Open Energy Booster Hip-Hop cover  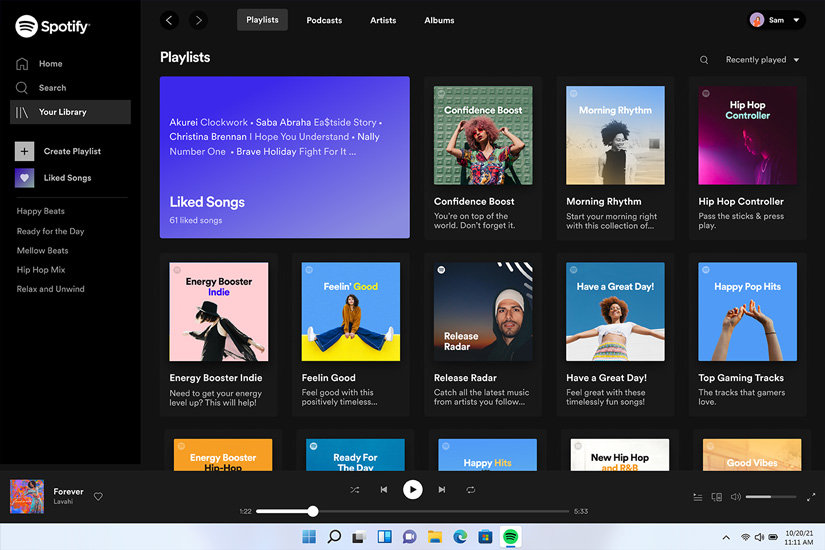(223, 455)
